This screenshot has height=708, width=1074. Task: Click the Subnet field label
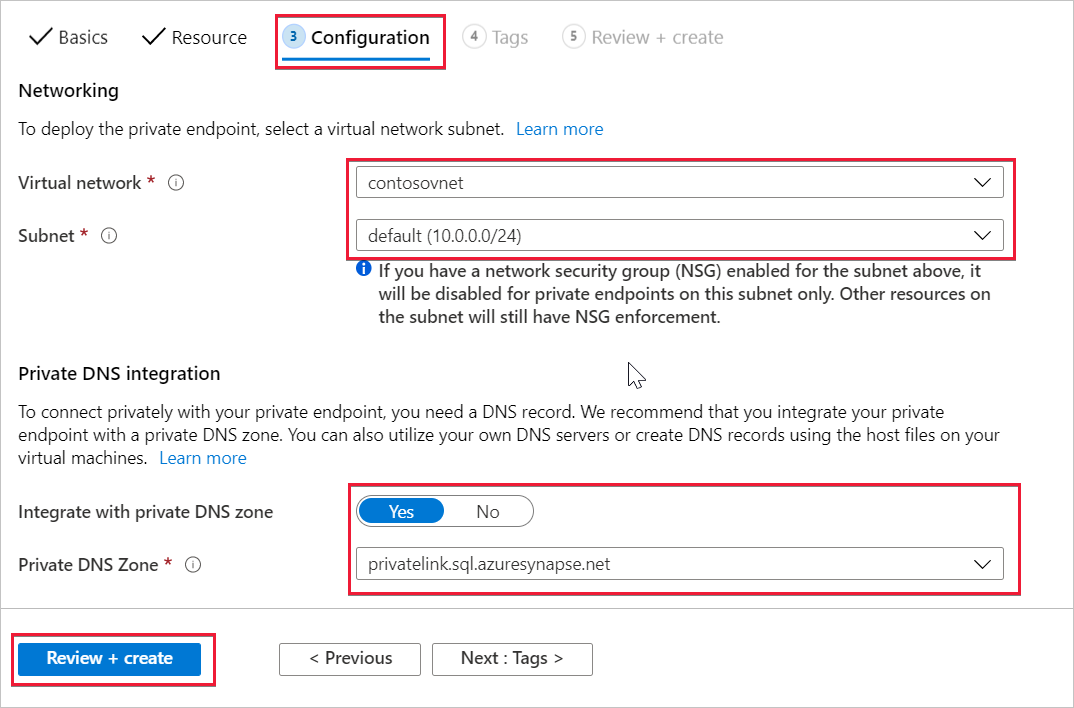[x=46, y=236]
